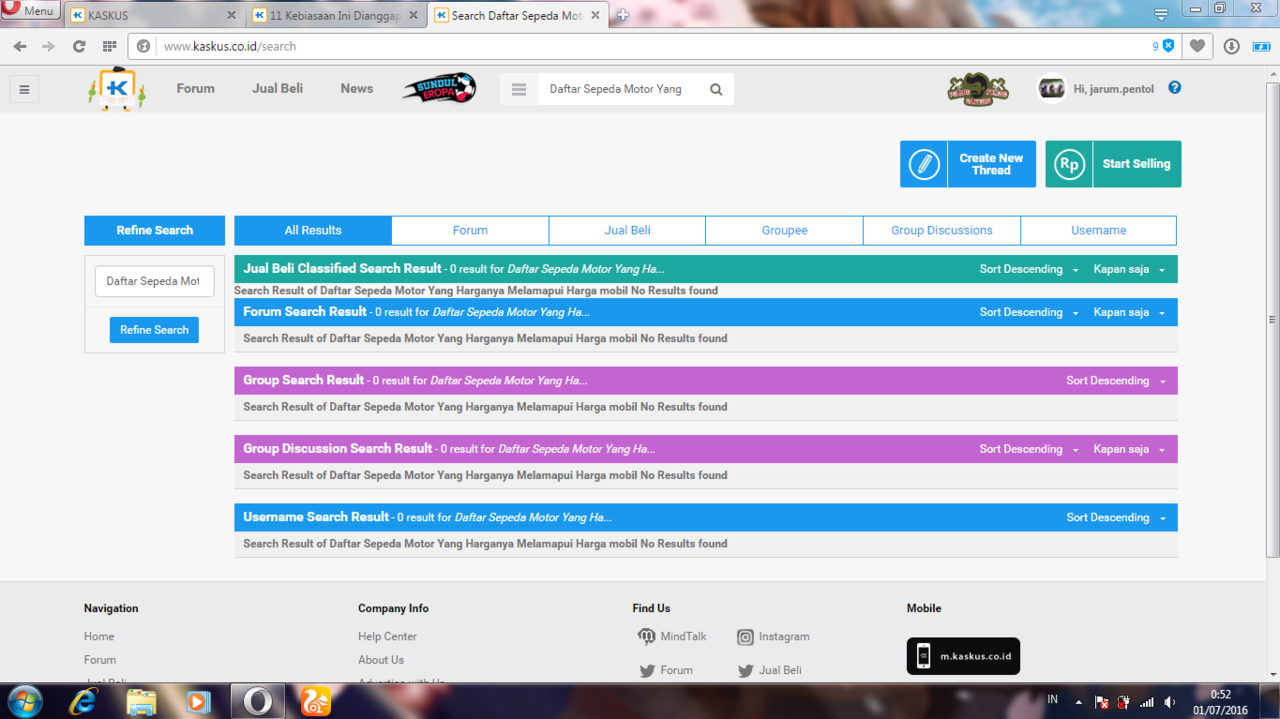Select the Forum results tab

[x=470, y=230]
